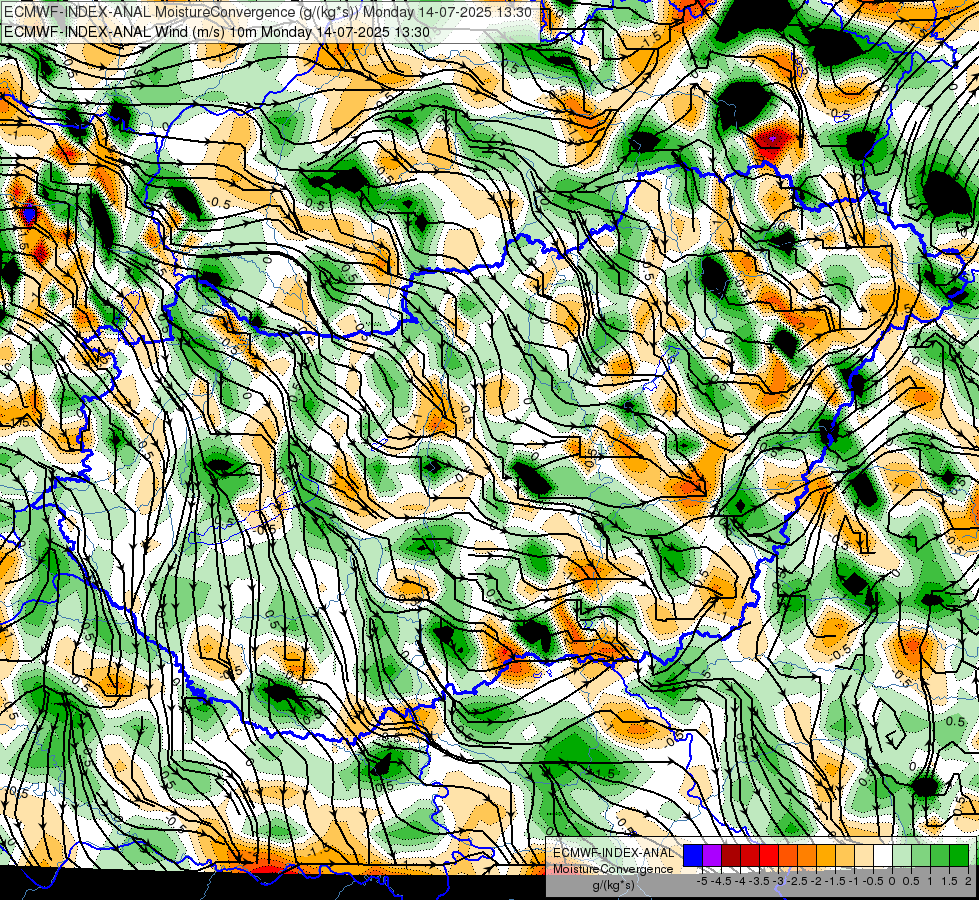Click the amber swatch between -2 and -1.5
This screenshot has height=900, width=979.
click(x=826, y=855)
